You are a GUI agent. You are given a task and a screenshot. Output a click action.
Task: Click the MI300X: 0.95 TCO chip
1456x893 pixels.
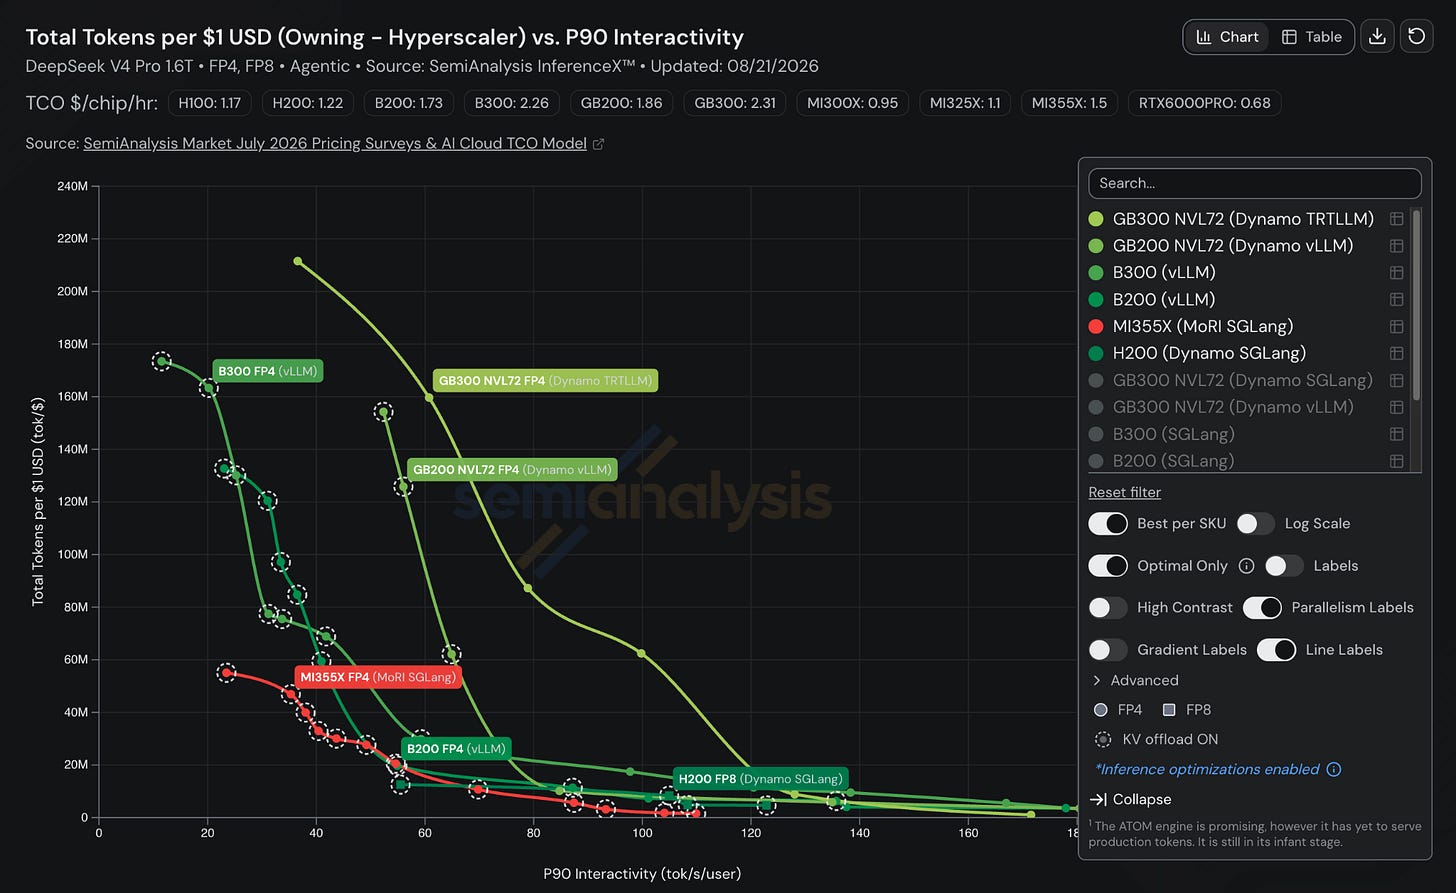(x=853, y=103)
